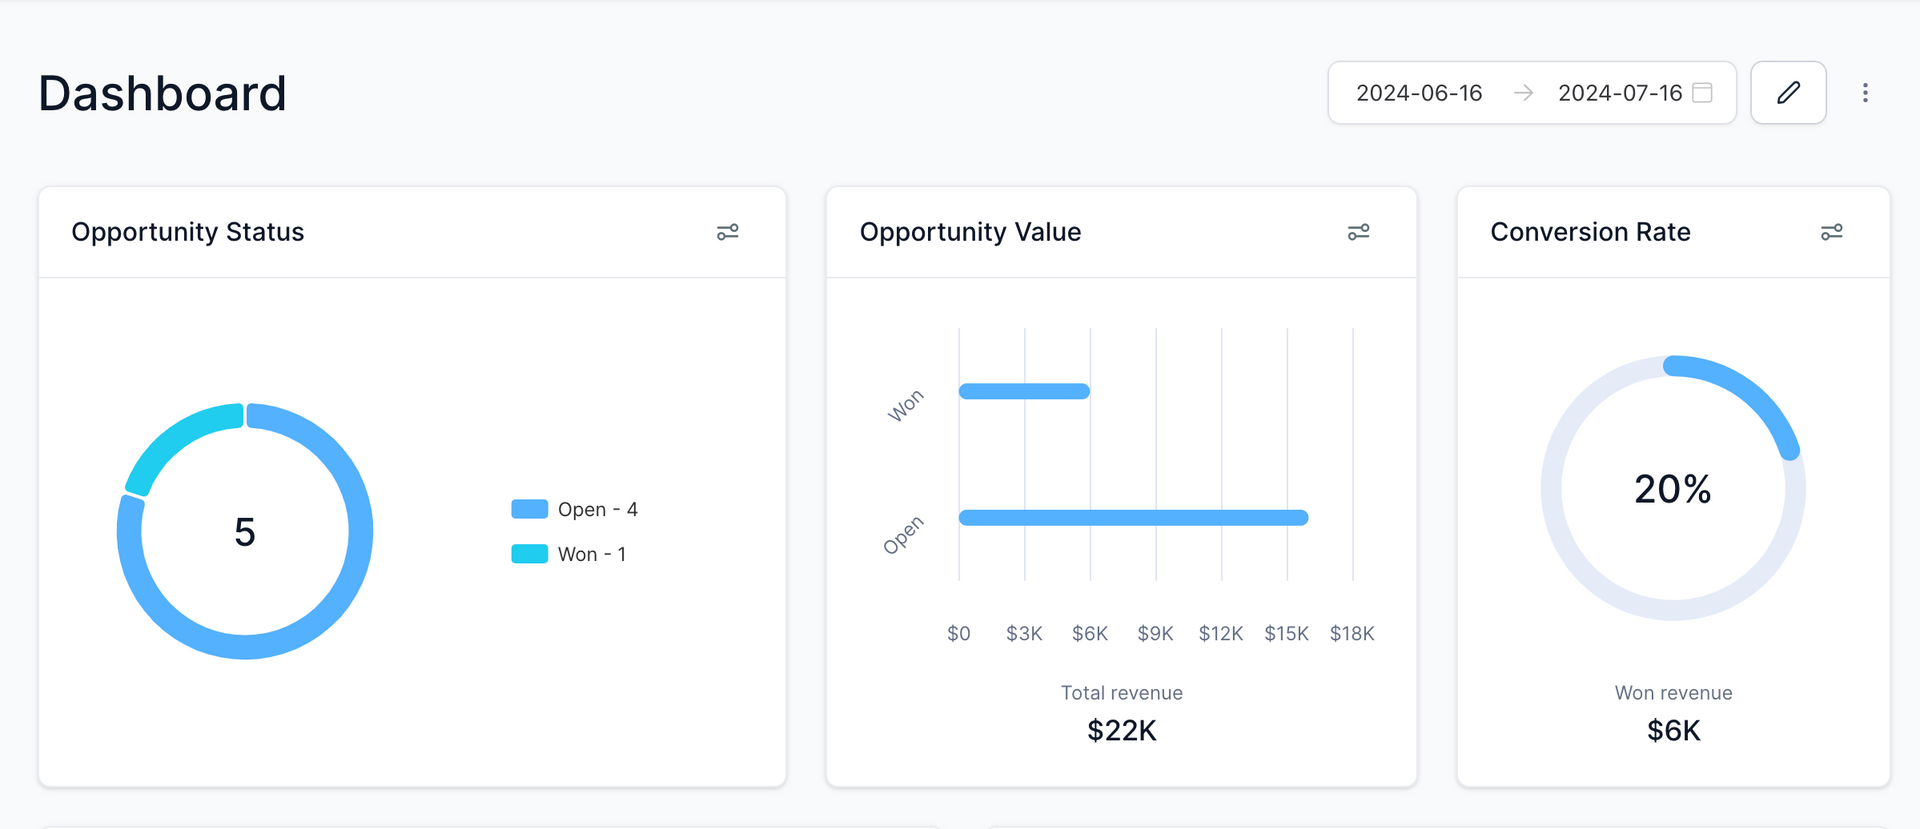
Task: Open Conversion Rate filter settings icon
Action: pyautogui.click(x=1831, y=232)
